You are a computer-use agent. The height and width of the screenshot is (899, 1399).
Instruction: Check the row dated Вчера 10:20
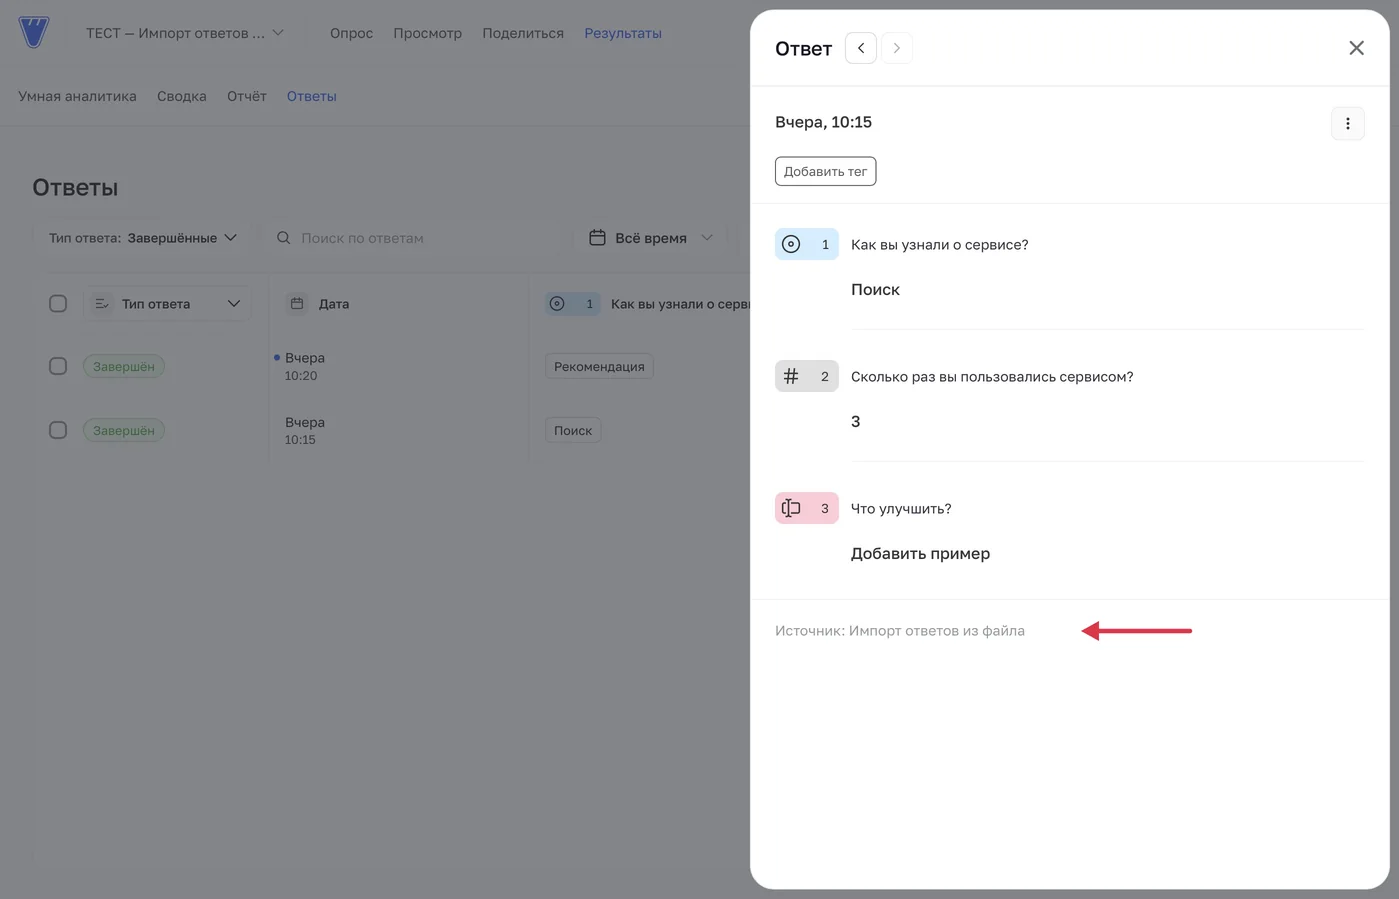(58, 366)
